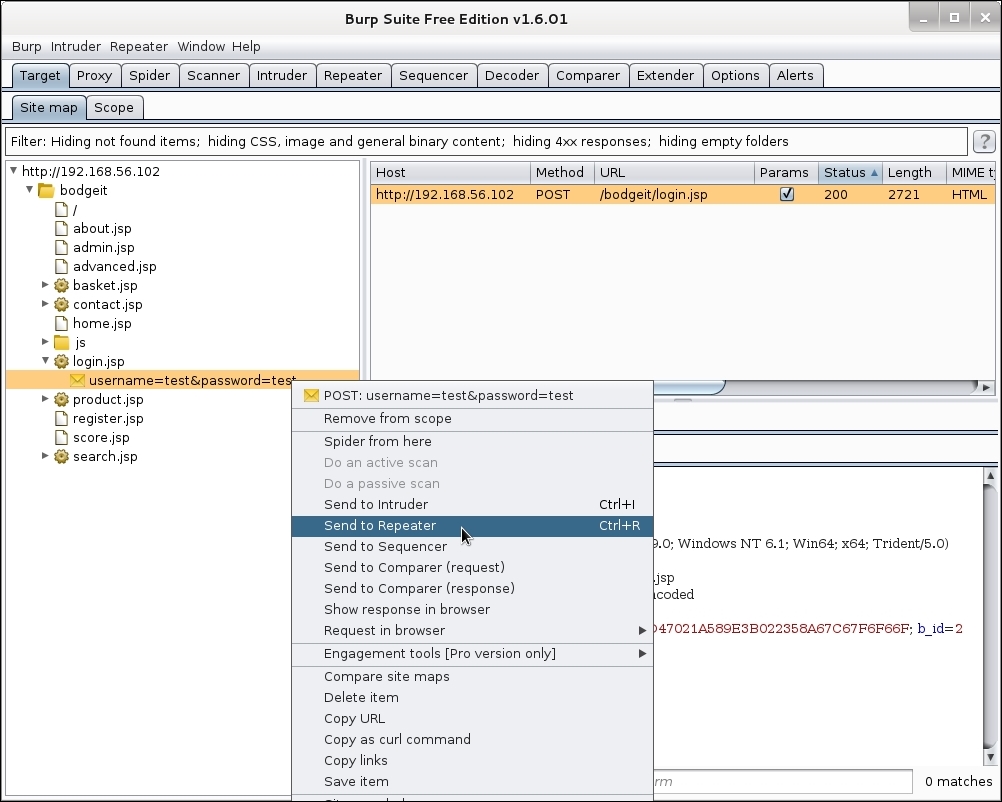Click the bodgeit folder icon

46,190
